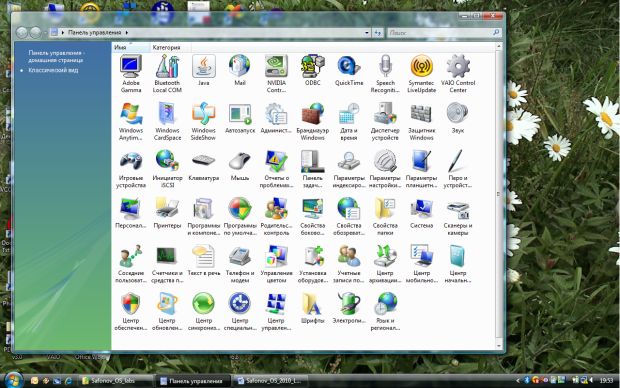
Task: Launch the Java control panel
Action: point(204,70)
